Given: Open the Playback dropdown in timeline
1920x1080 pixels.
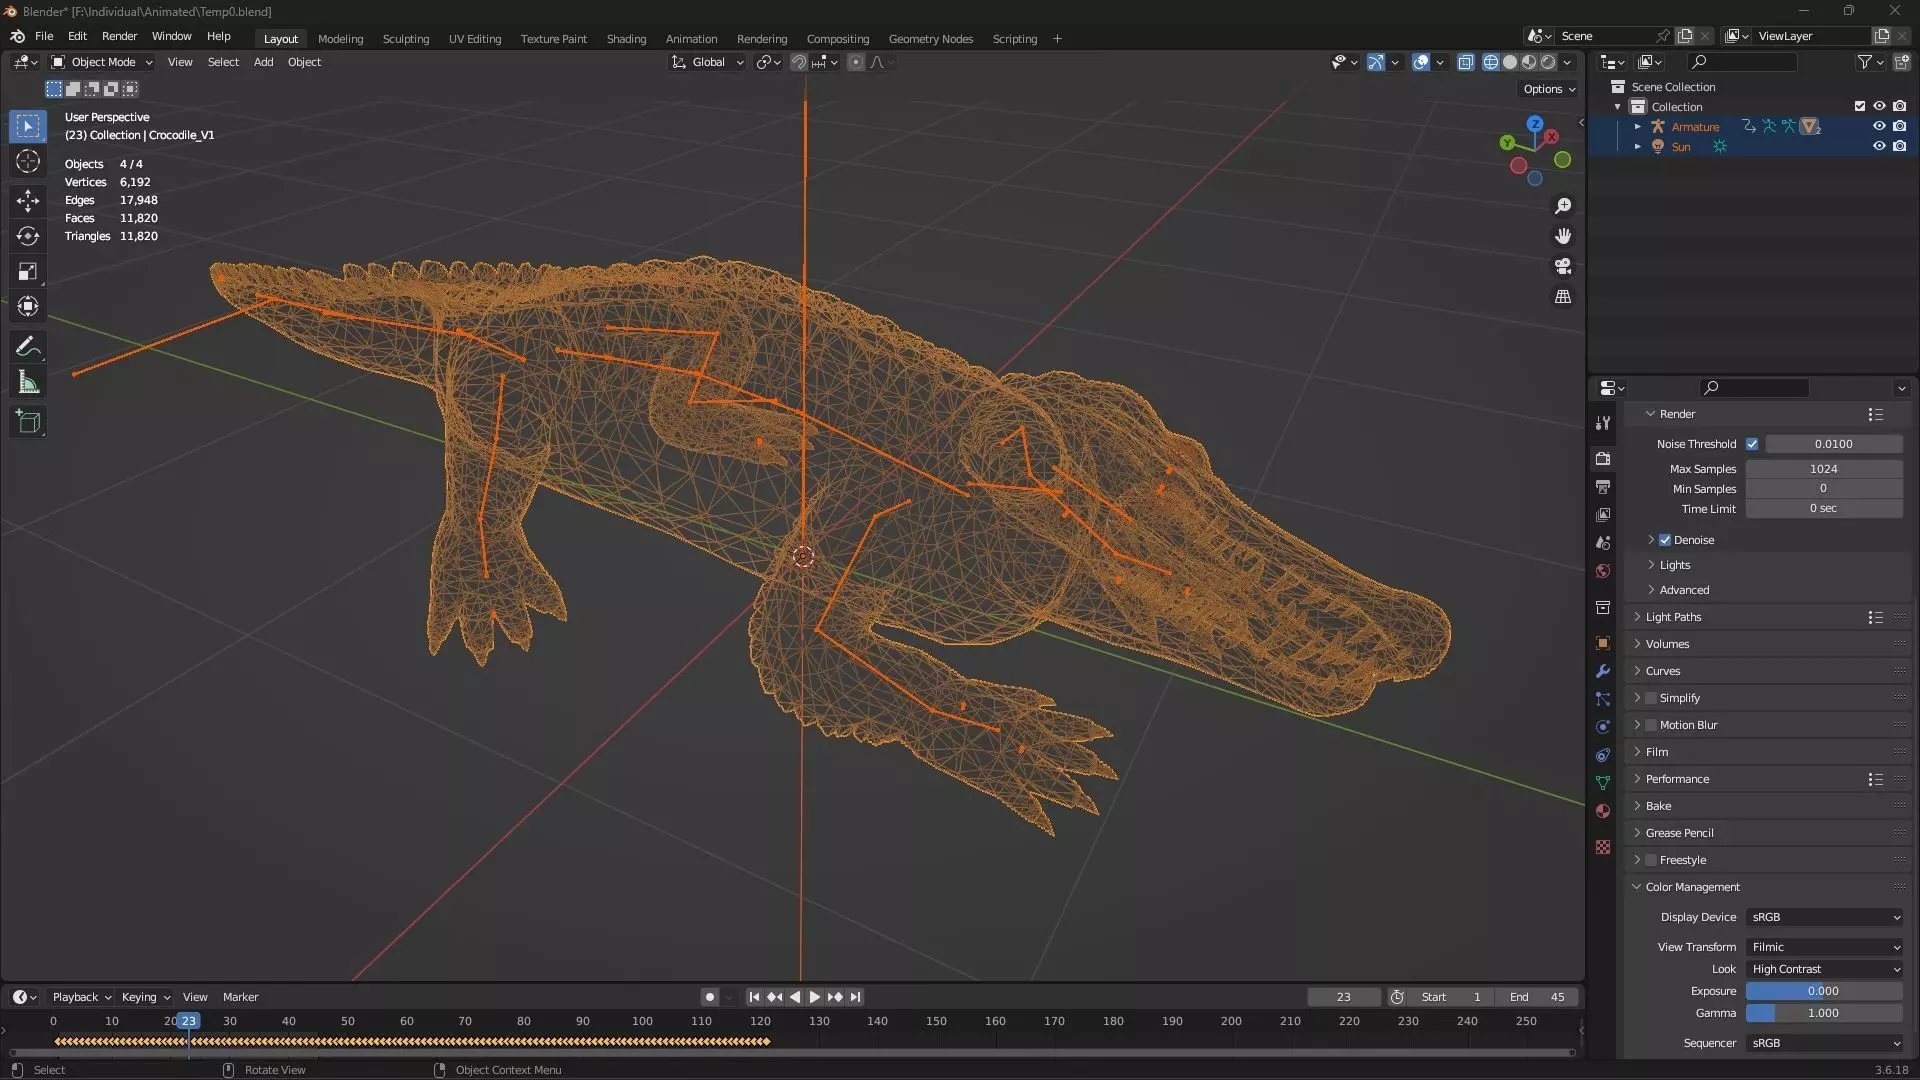Looking at the screenshot, I should click(81, 997).
